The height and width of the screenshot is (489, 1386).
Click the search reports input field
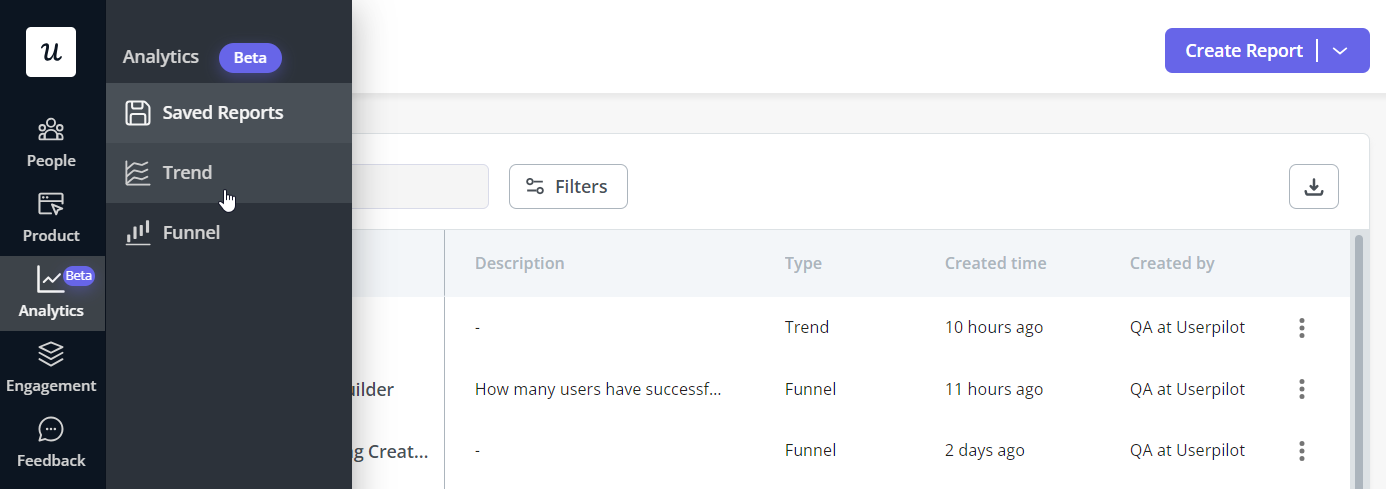420,187
